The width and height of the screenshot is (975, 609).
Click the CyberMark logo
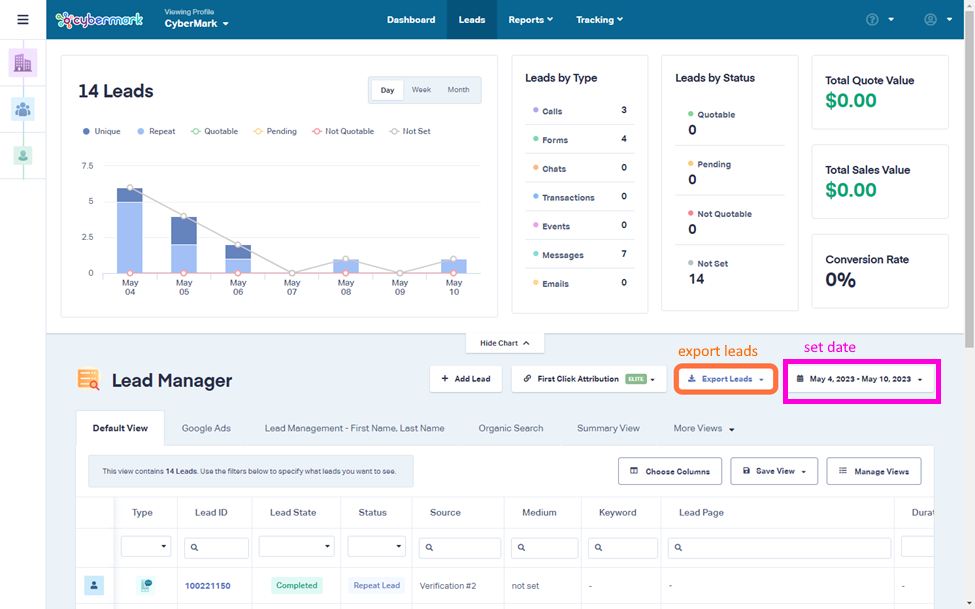100,19
